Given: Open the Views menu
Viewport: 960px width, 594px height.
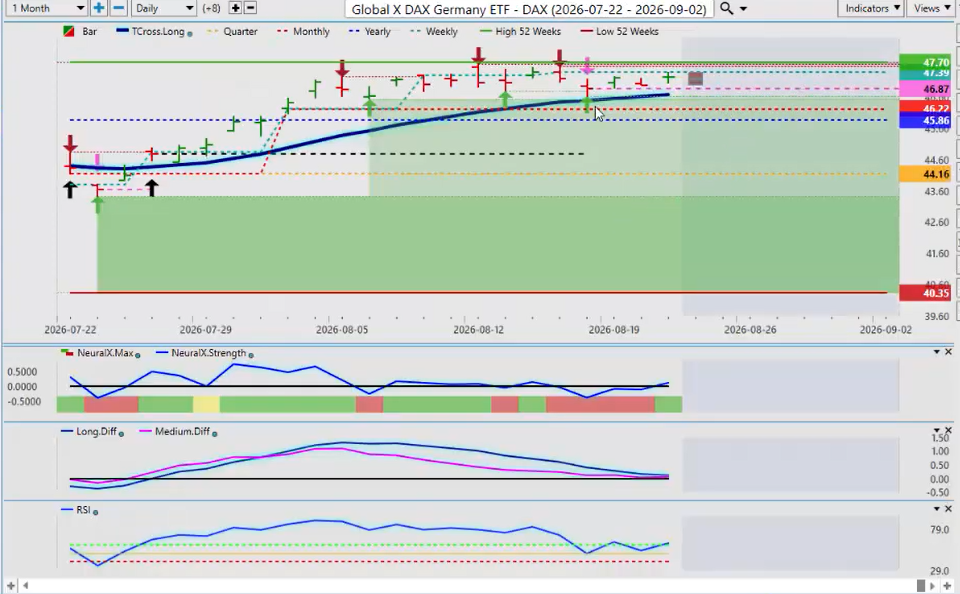Looking at the screenshot, I should pyautogui.click(x=931, y=8).
